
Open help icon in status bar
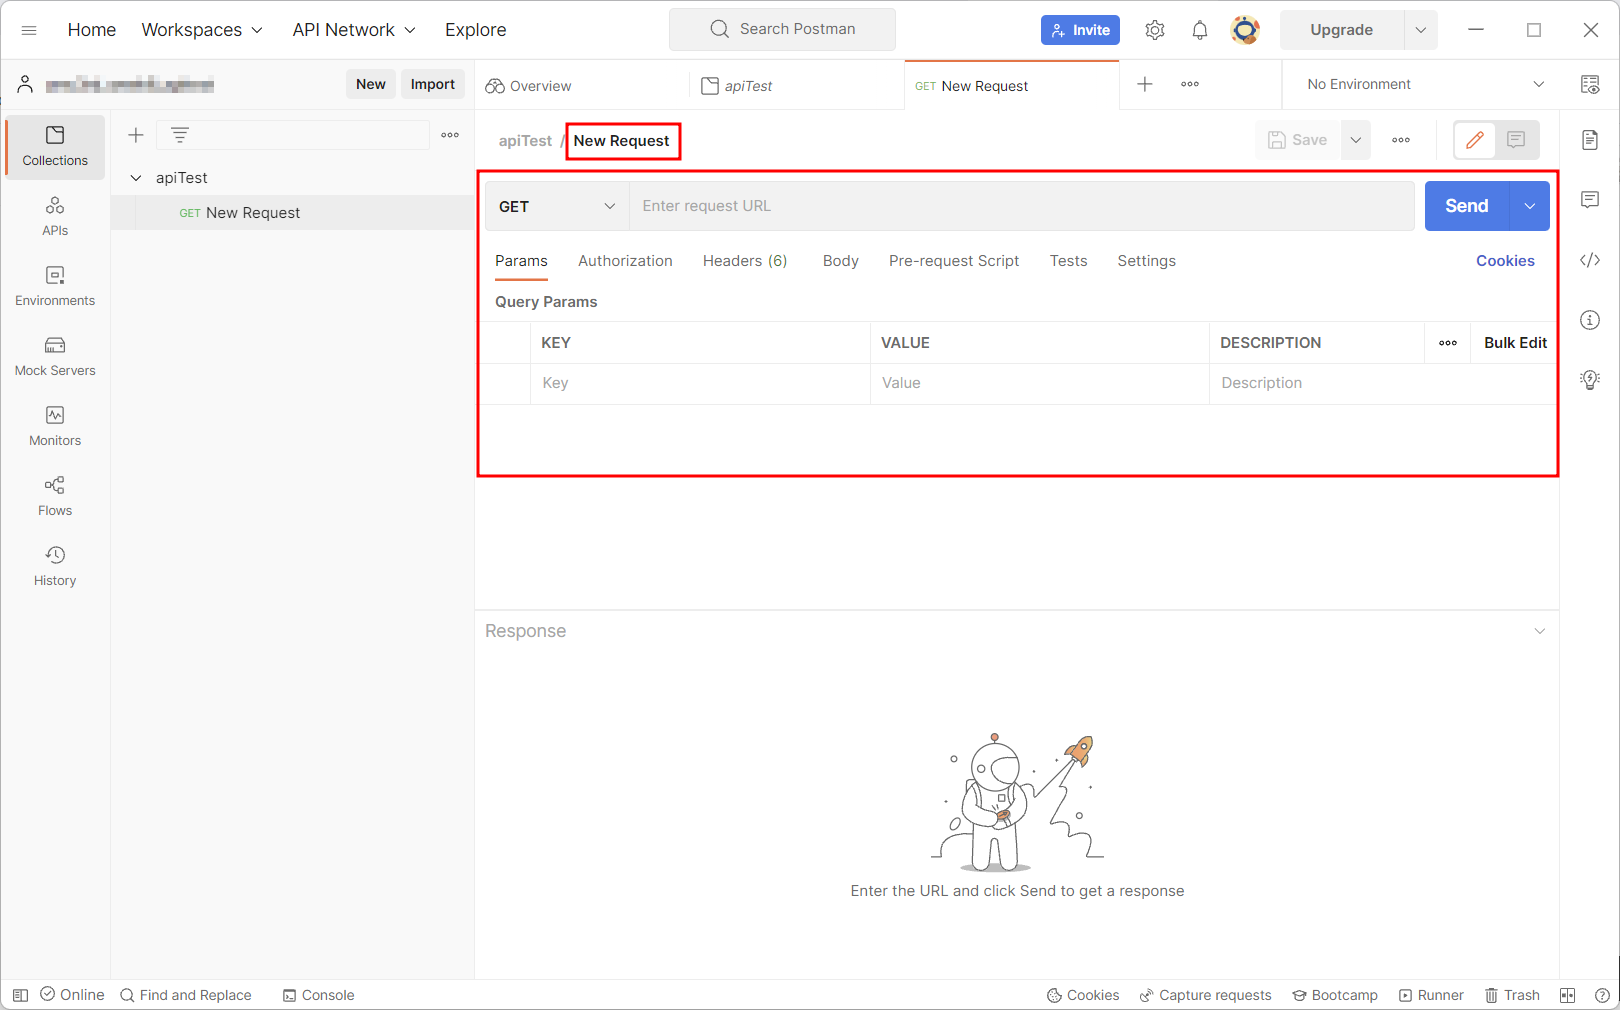[1602, 995]
